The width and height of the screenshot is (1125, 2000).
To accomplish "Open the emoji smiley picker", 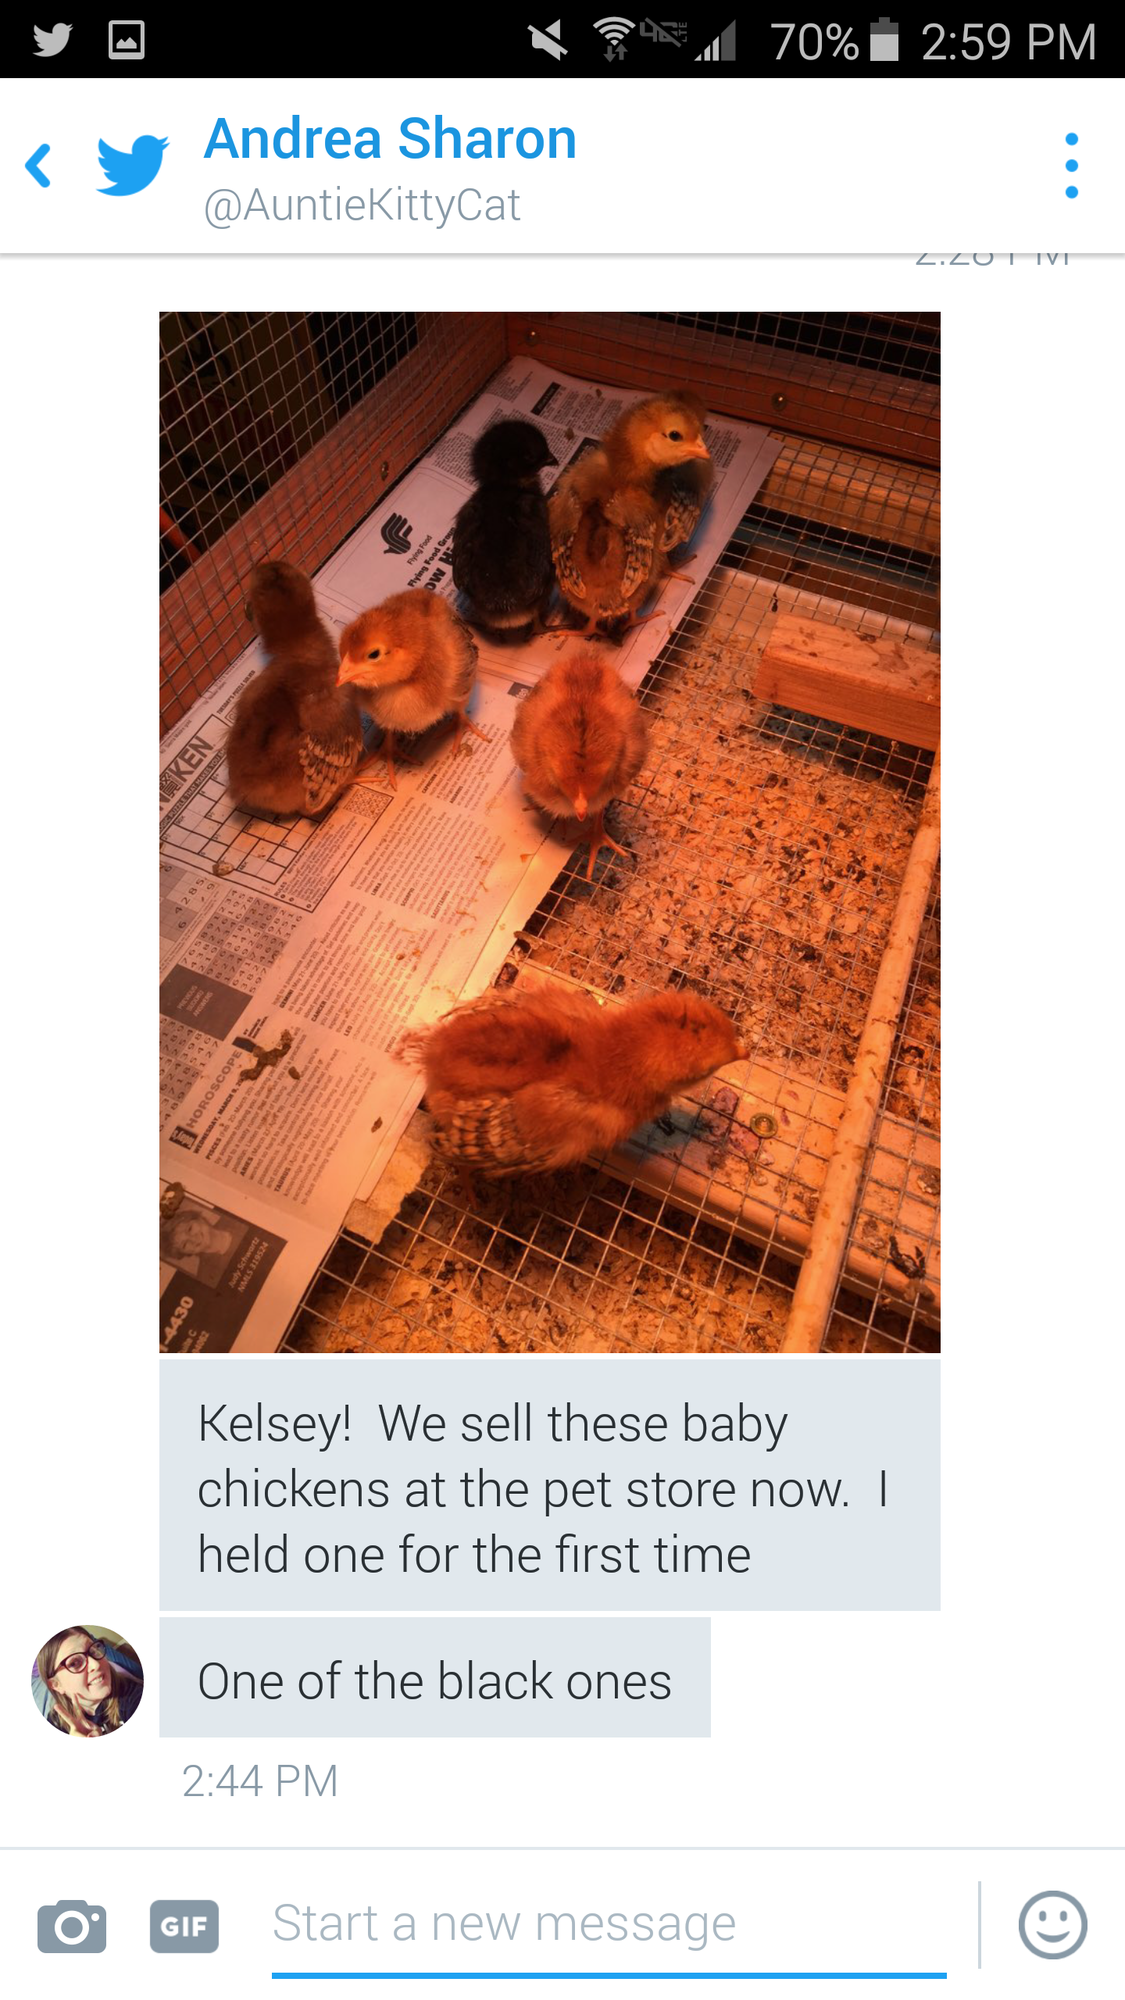I will pos(1052,1924).
